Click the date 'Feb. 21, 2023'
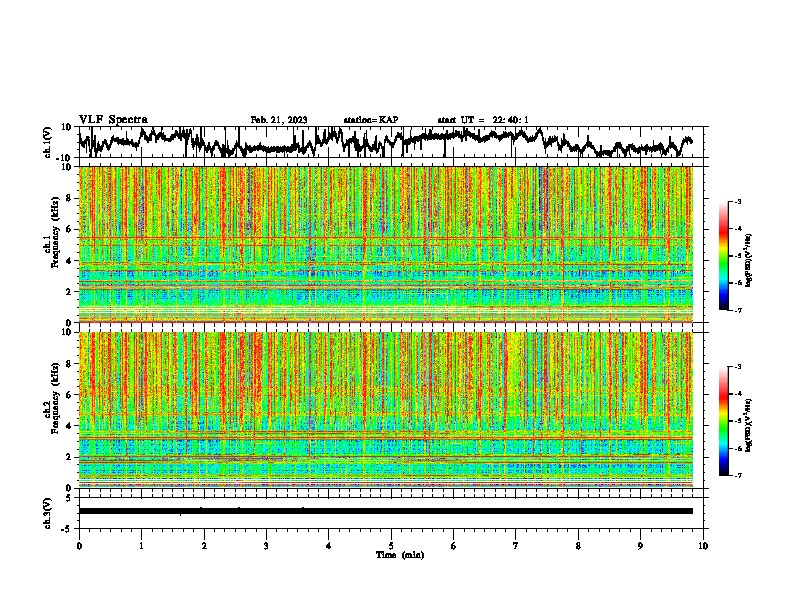 279,120
